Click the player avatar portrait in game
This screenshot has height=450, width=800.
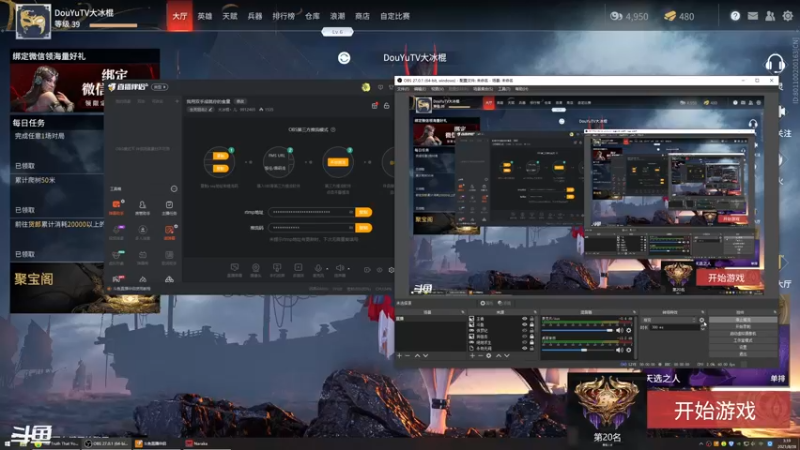34,21
